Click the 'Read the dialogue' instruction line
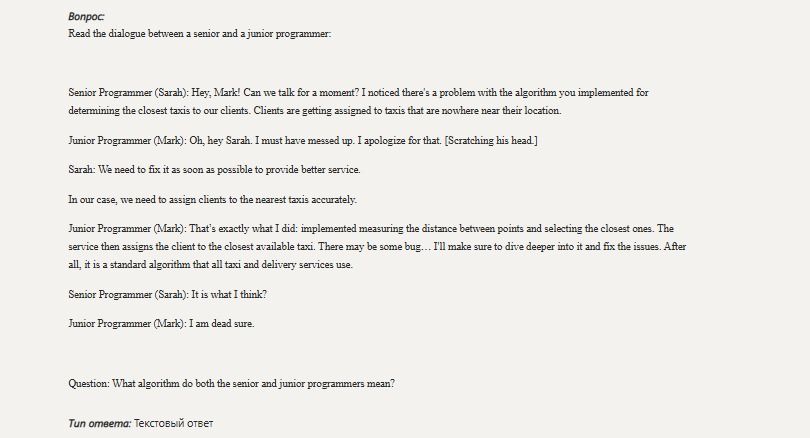 tap(199, 34)
